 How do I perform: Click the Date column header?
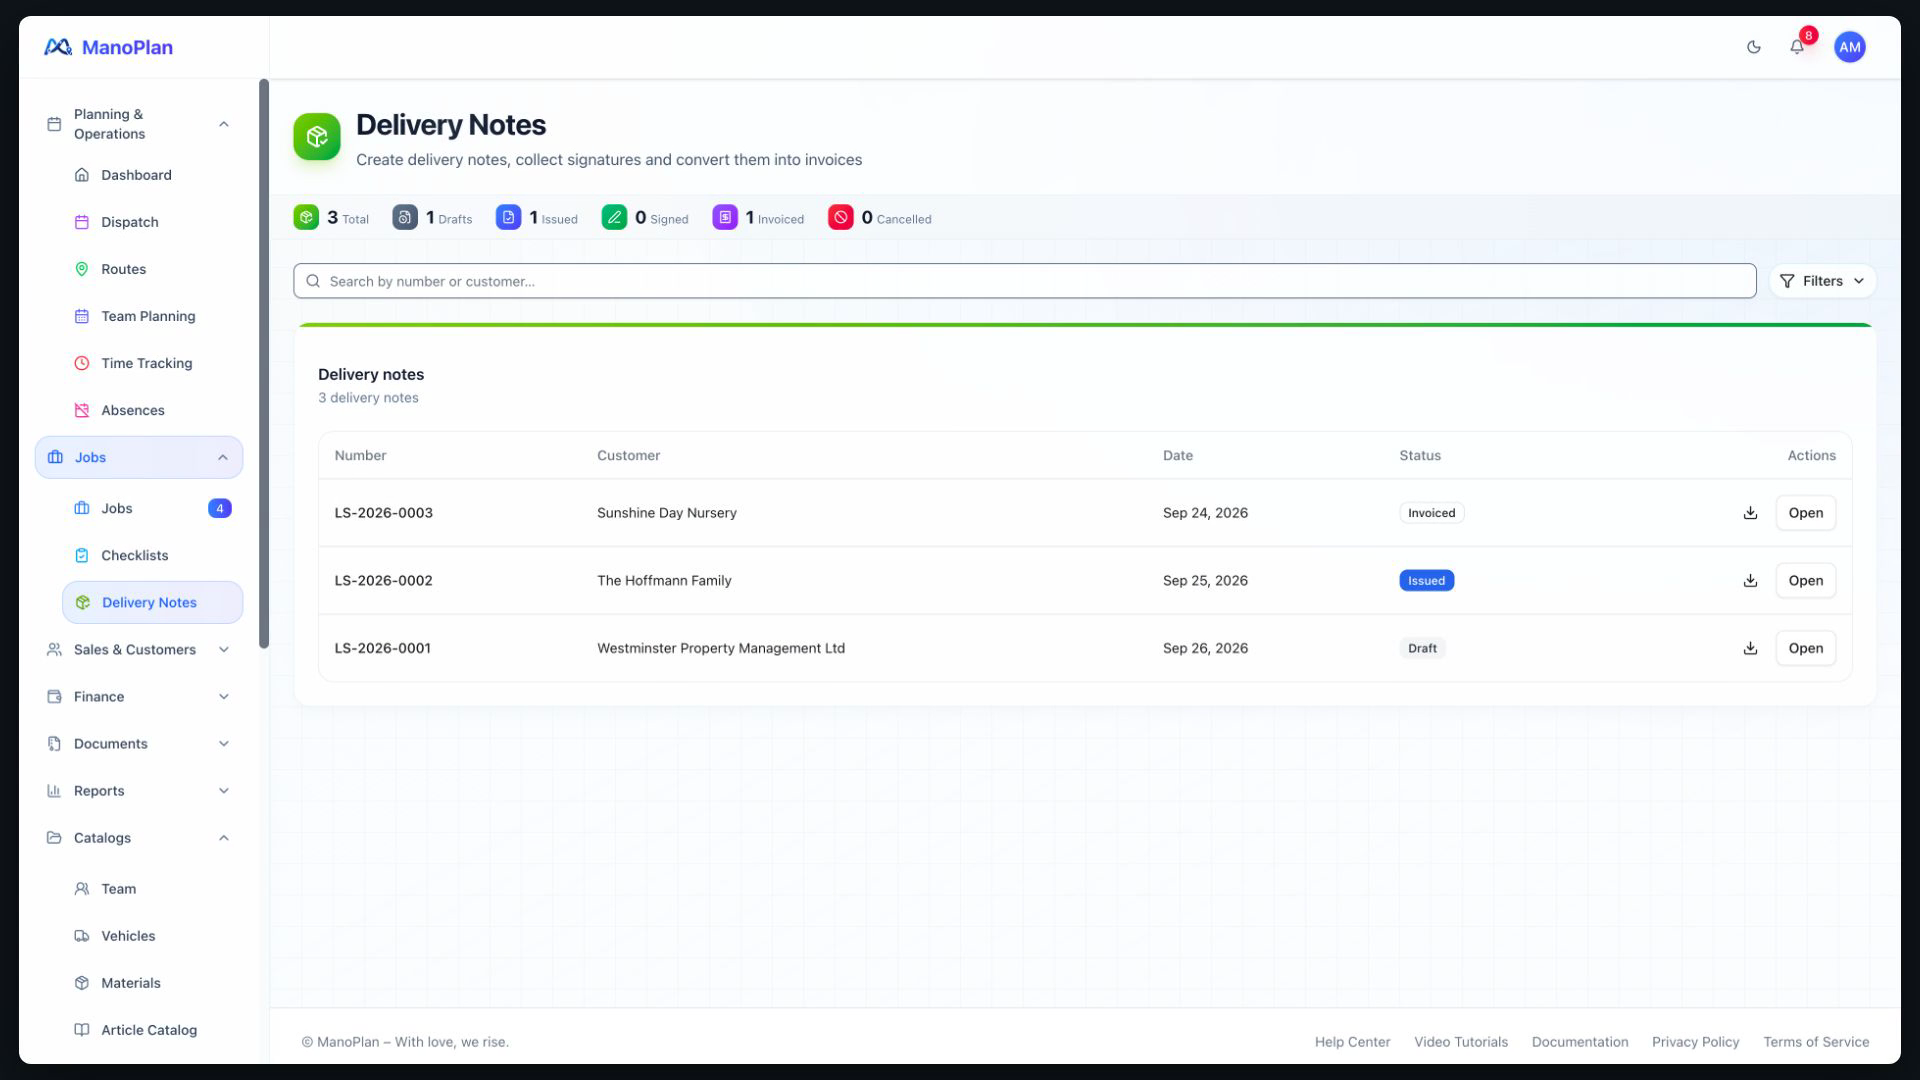tap(1177, 455)
